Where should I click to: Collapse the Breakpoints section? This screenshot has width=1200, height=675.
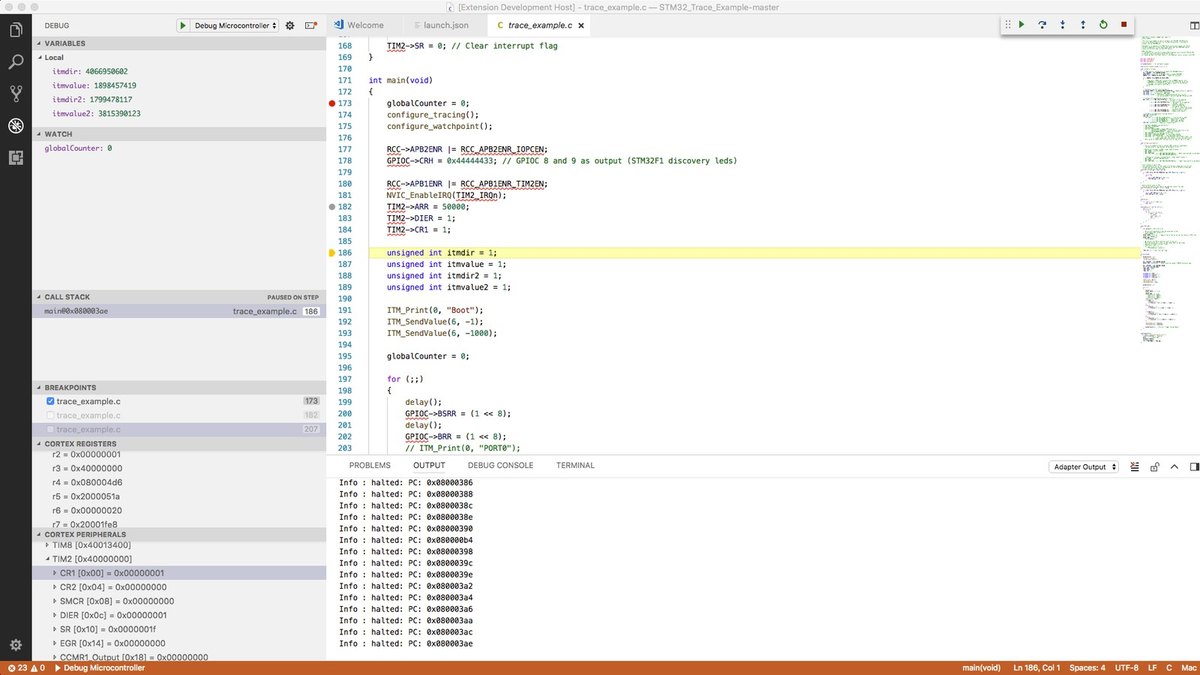[179, 387]
